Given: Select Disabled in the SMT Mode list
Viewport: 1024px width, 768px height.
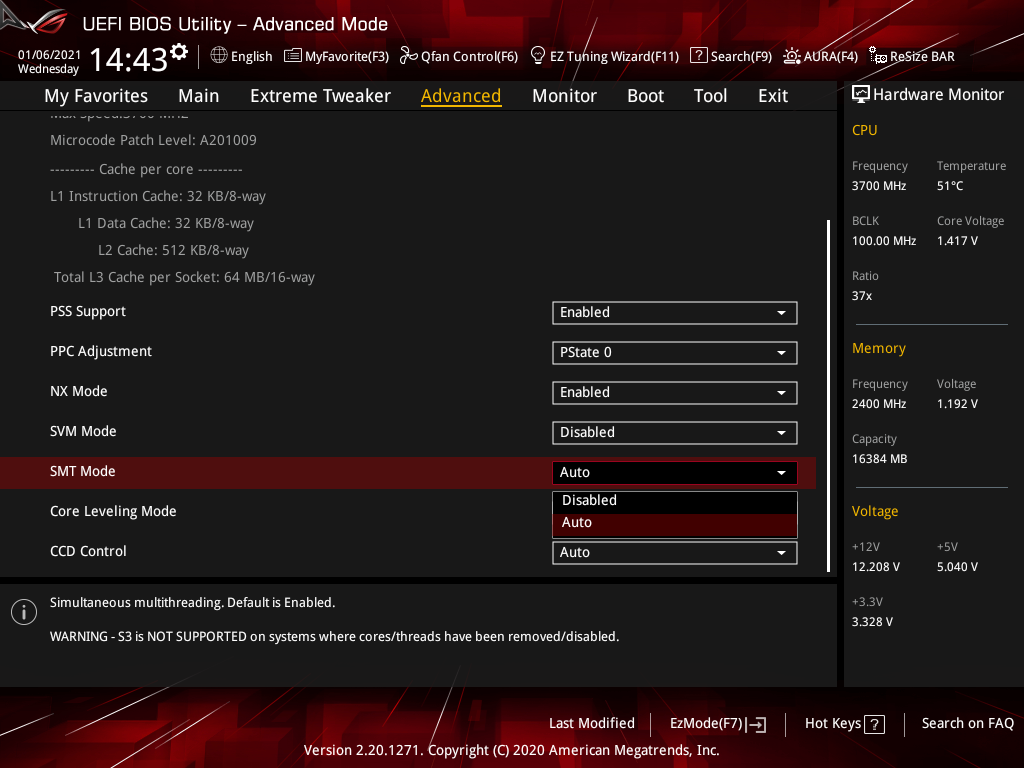Looking at the screenshot, I should click(x=675, y=500).
